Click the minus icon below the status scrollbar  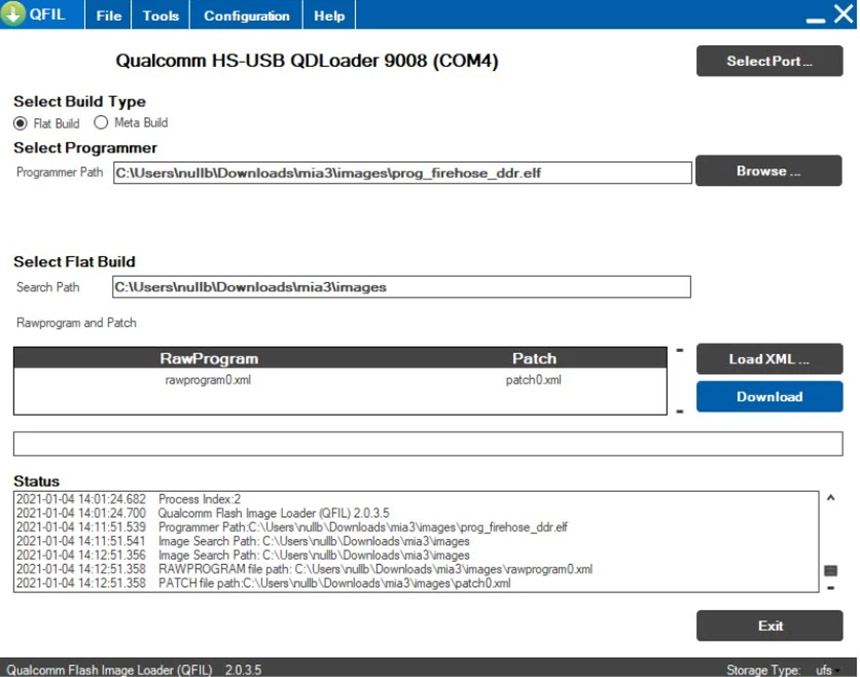830,588
